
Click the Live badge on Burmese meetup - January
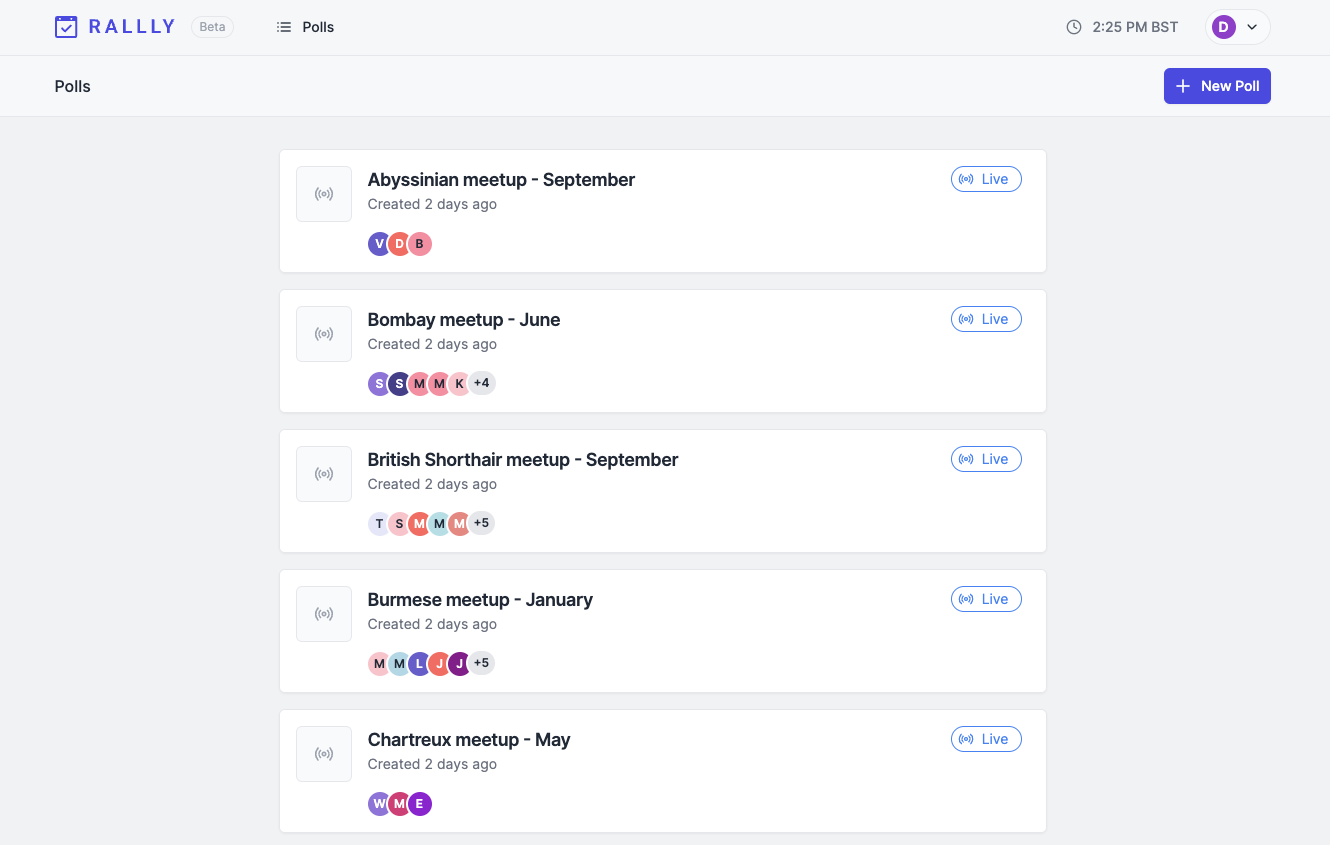point(986,598)
